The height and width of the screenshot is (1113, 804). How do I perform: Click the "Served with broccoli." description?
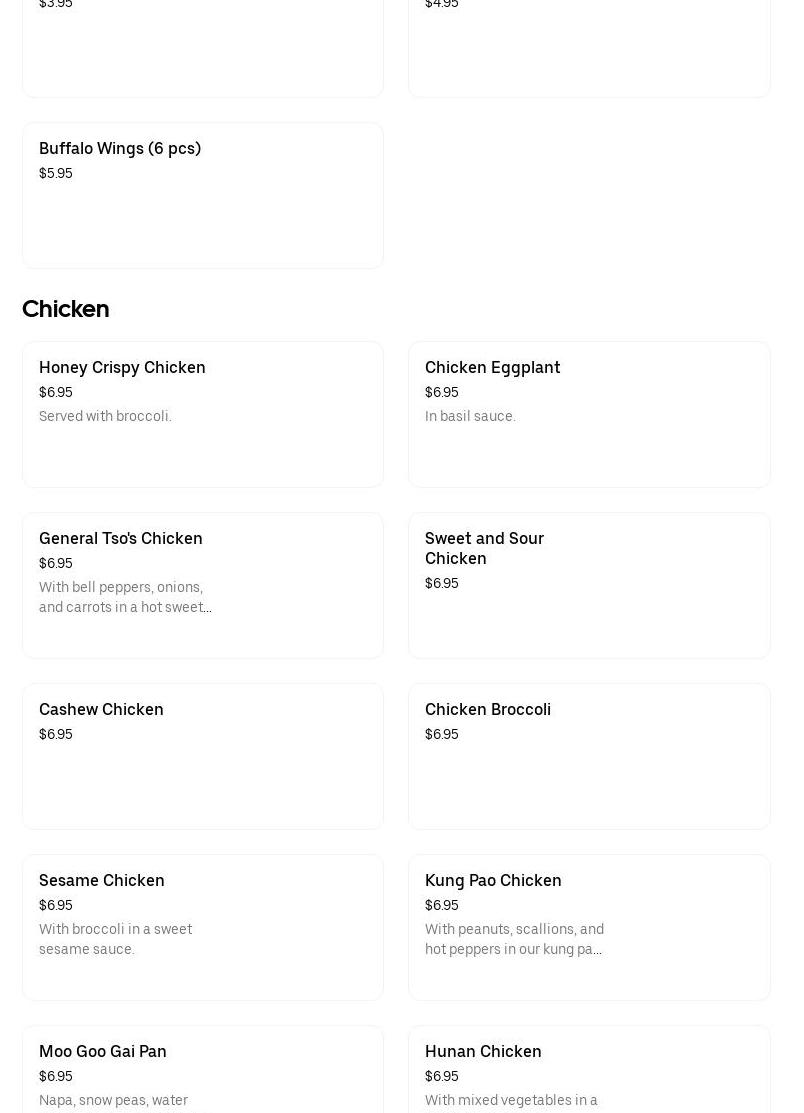pos(105,417)
